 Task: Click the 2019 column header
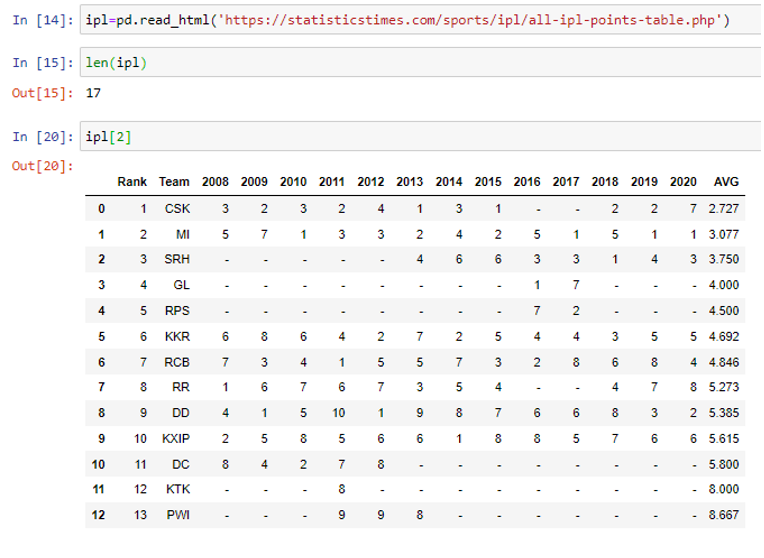click(644, 182)
